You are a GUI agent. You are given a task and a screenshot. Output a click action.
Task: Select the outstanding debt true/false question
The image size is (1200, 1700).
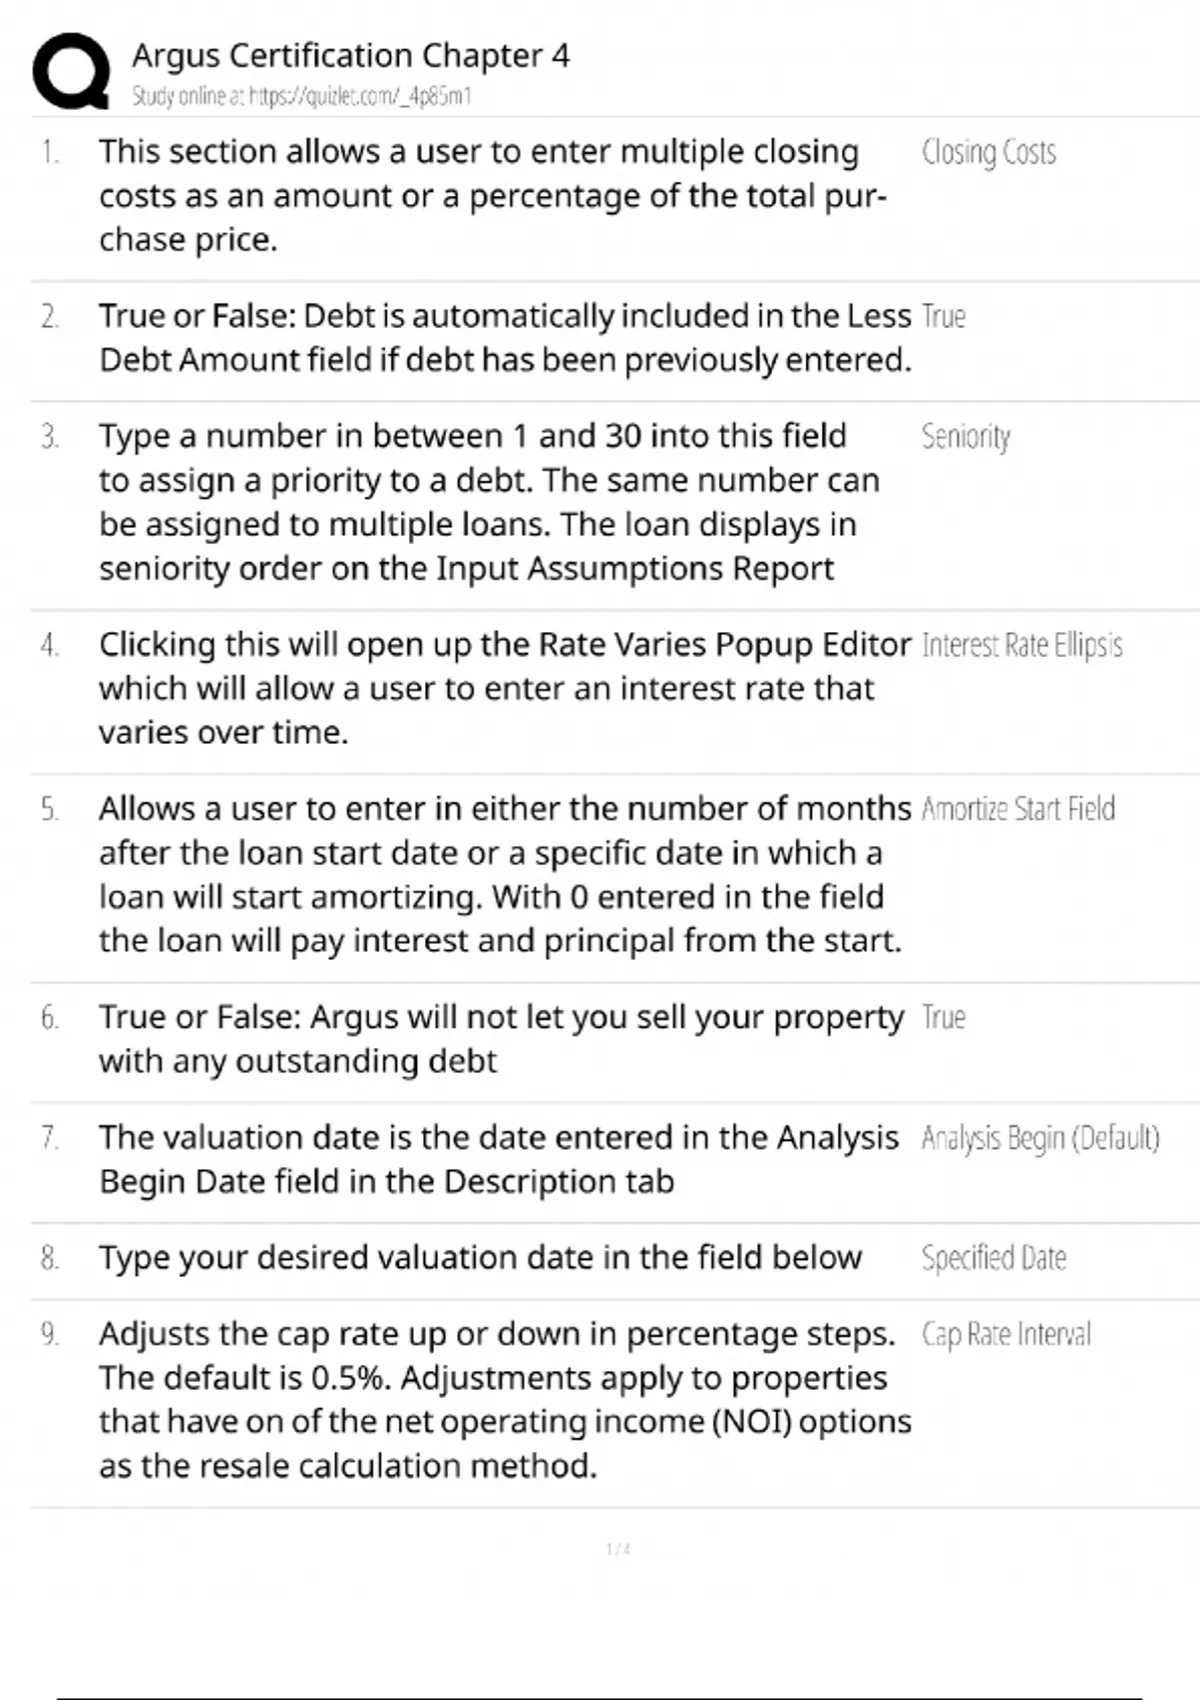pyautogui.click(x=500, y=1039)
